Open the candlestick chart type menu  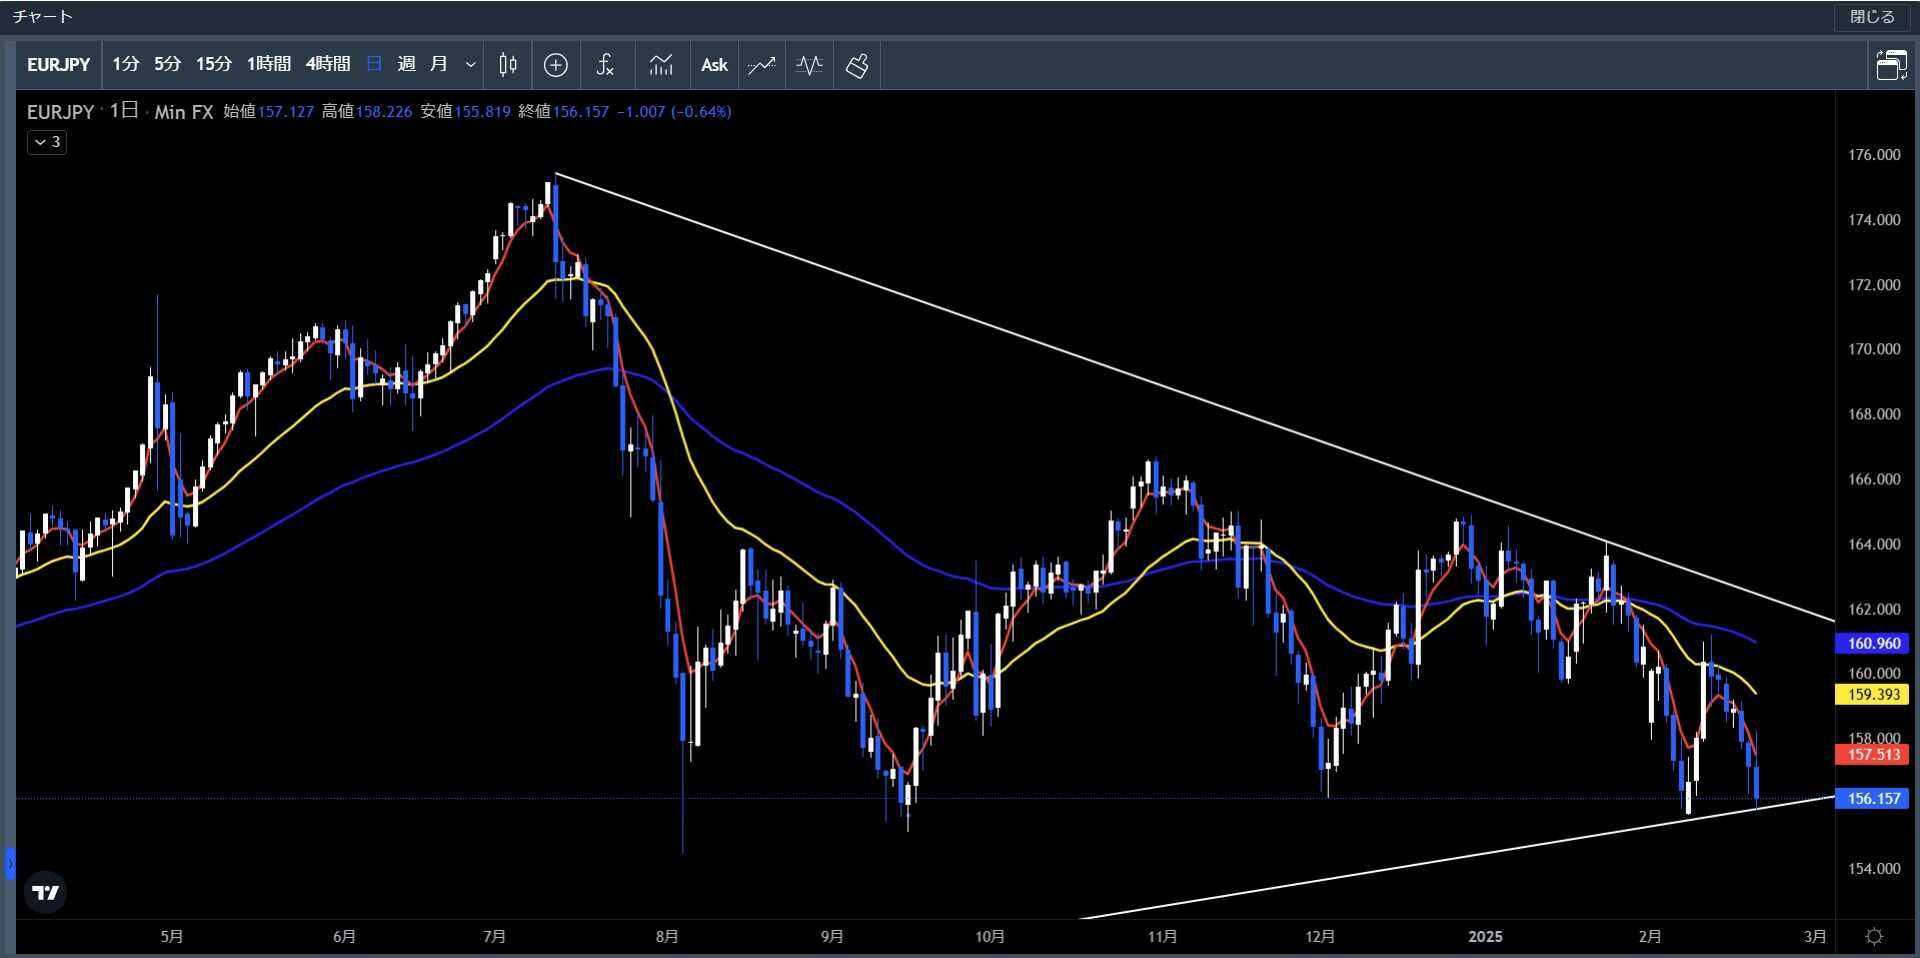[x=508, y=65]
